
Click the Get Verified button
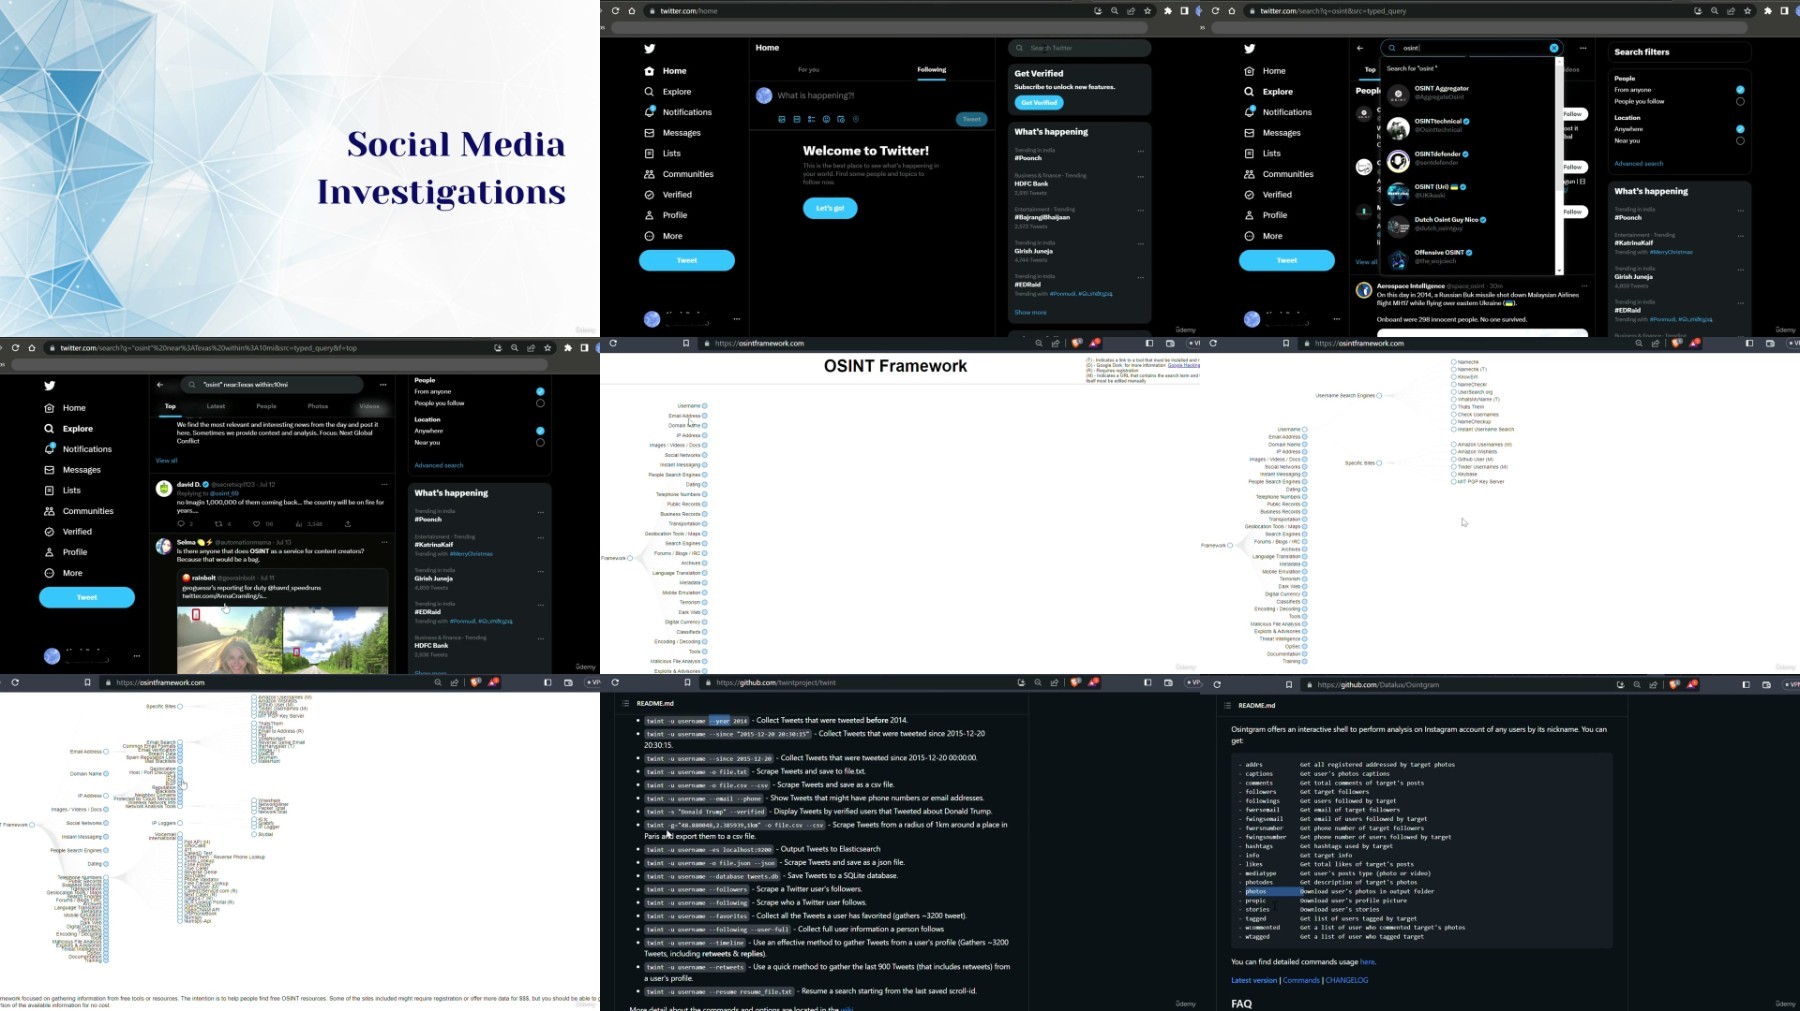click(1039, 103)
